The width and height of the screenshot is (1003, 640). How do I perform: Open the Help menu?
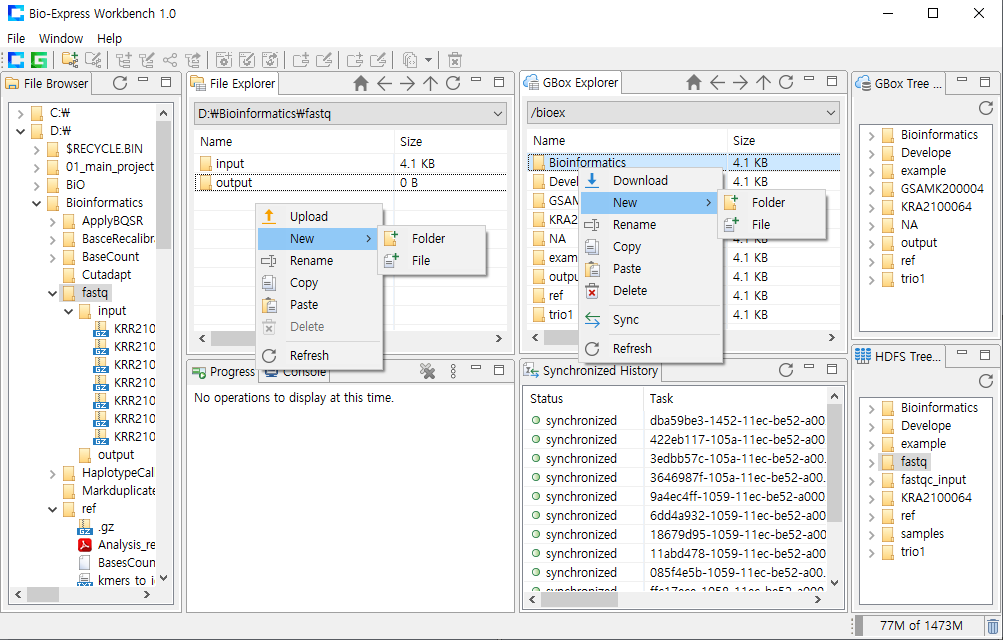[x=109, y=38]
